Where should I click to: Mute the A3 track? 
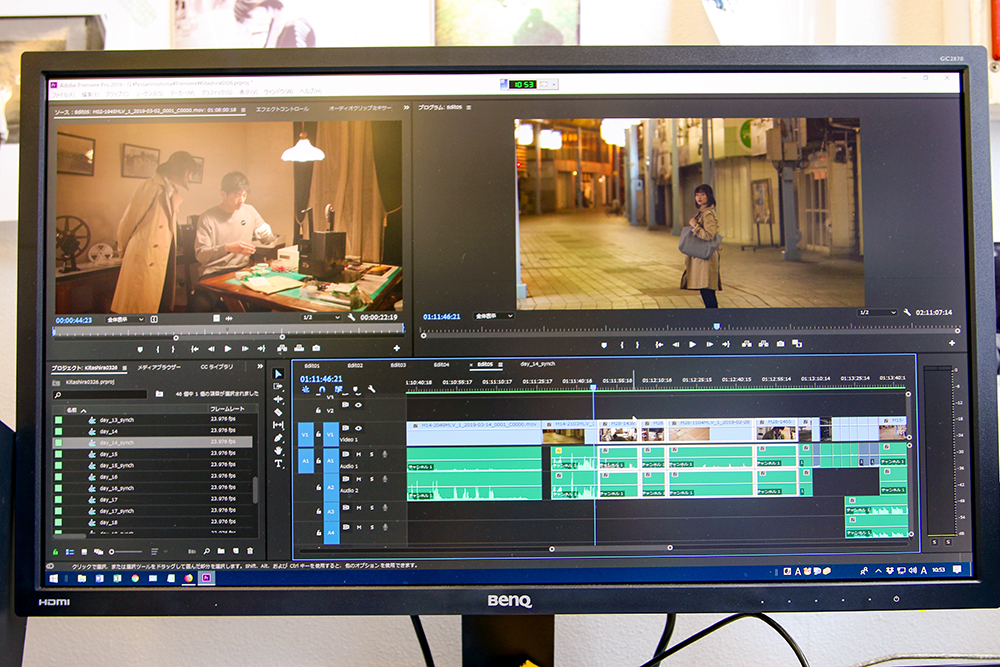pos(358,508)
